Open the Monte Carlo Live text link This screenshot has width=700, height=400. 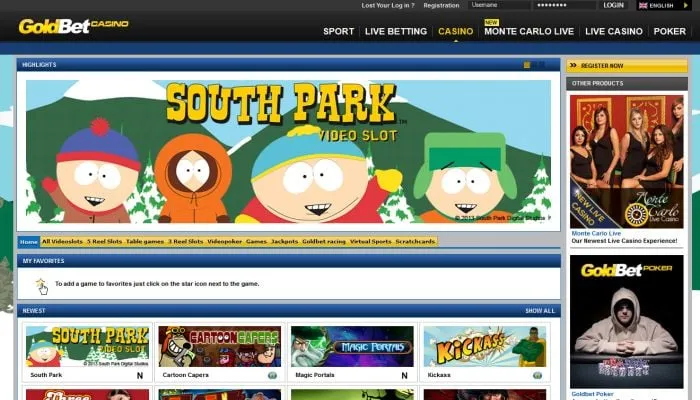(596, 233)
